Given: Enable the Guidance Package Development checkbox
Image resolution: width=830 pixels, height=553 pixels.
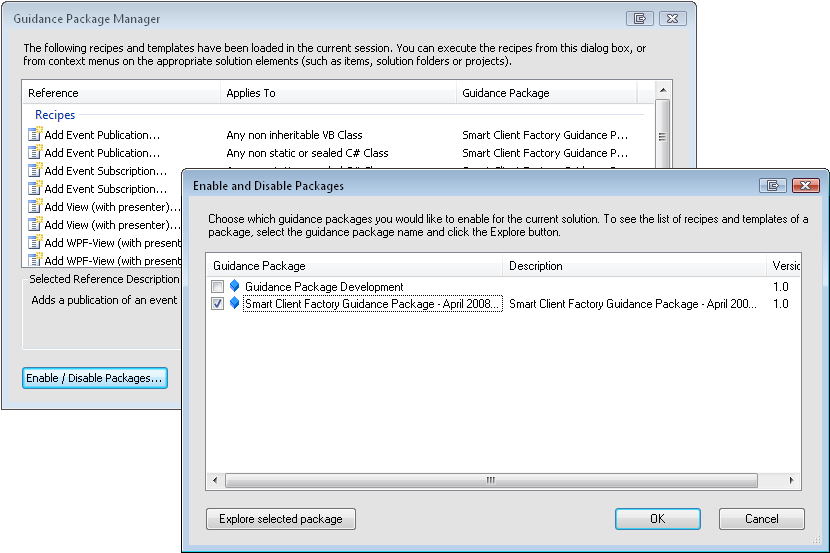Looking at the screenshot, I should (218, 286).
